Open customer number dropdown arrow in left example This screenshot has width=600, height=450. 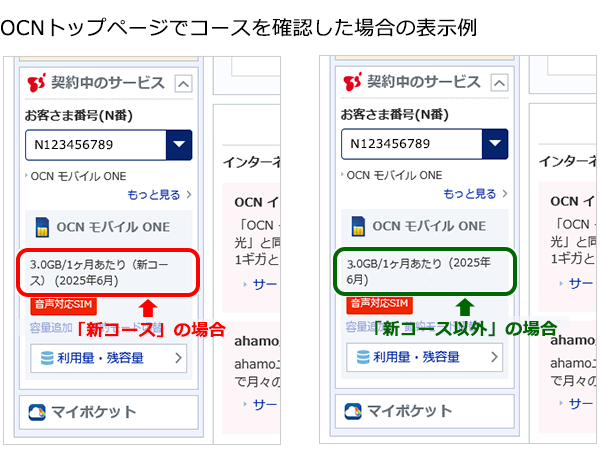point(179,145)
